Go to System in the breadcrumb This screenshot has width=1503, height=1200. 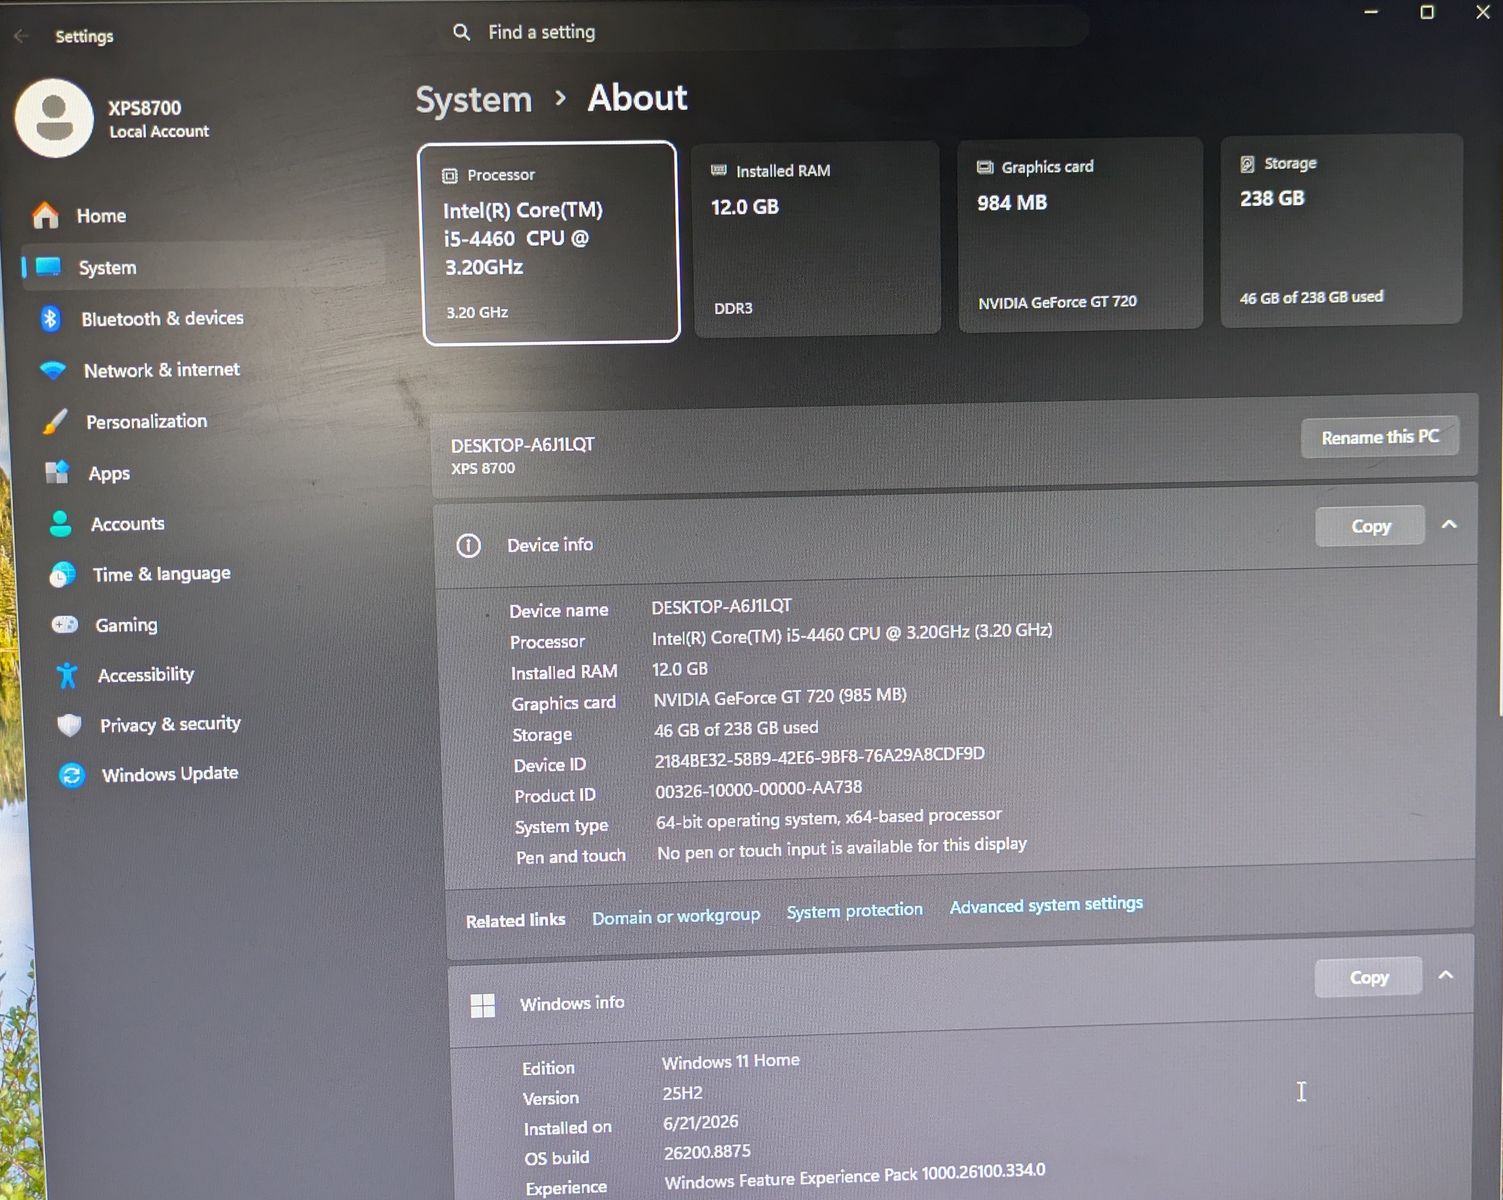click(x=474, y=100)
